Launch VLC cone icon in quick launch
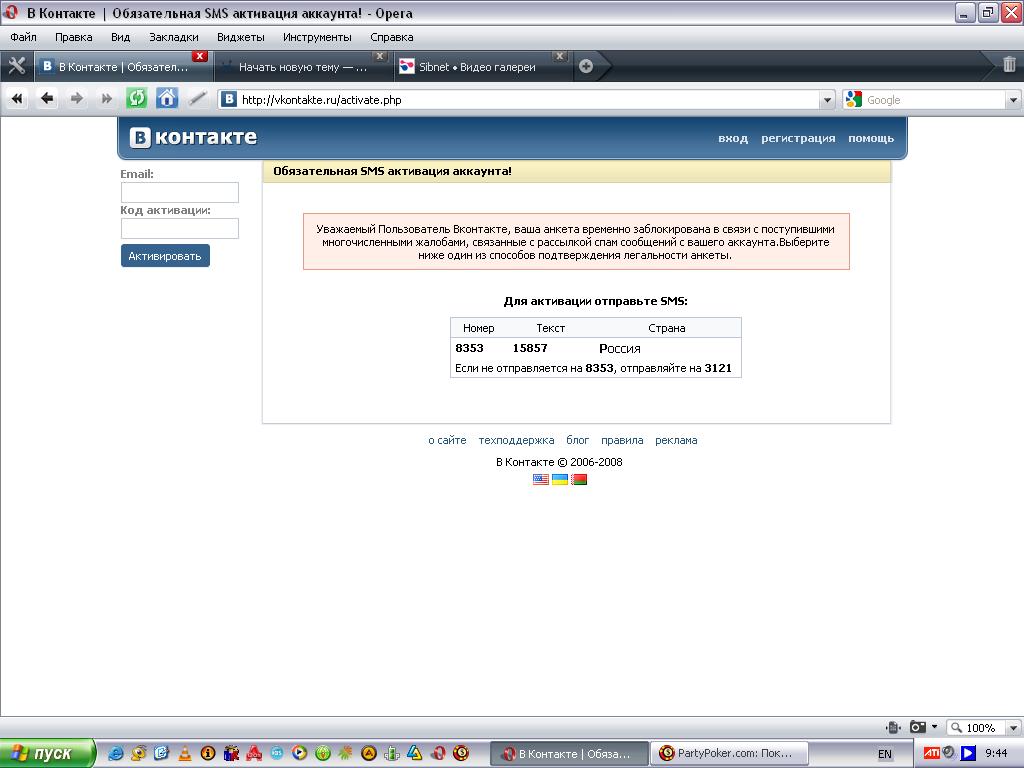The height and width of the screenshot is (768, 1024). 185,754
